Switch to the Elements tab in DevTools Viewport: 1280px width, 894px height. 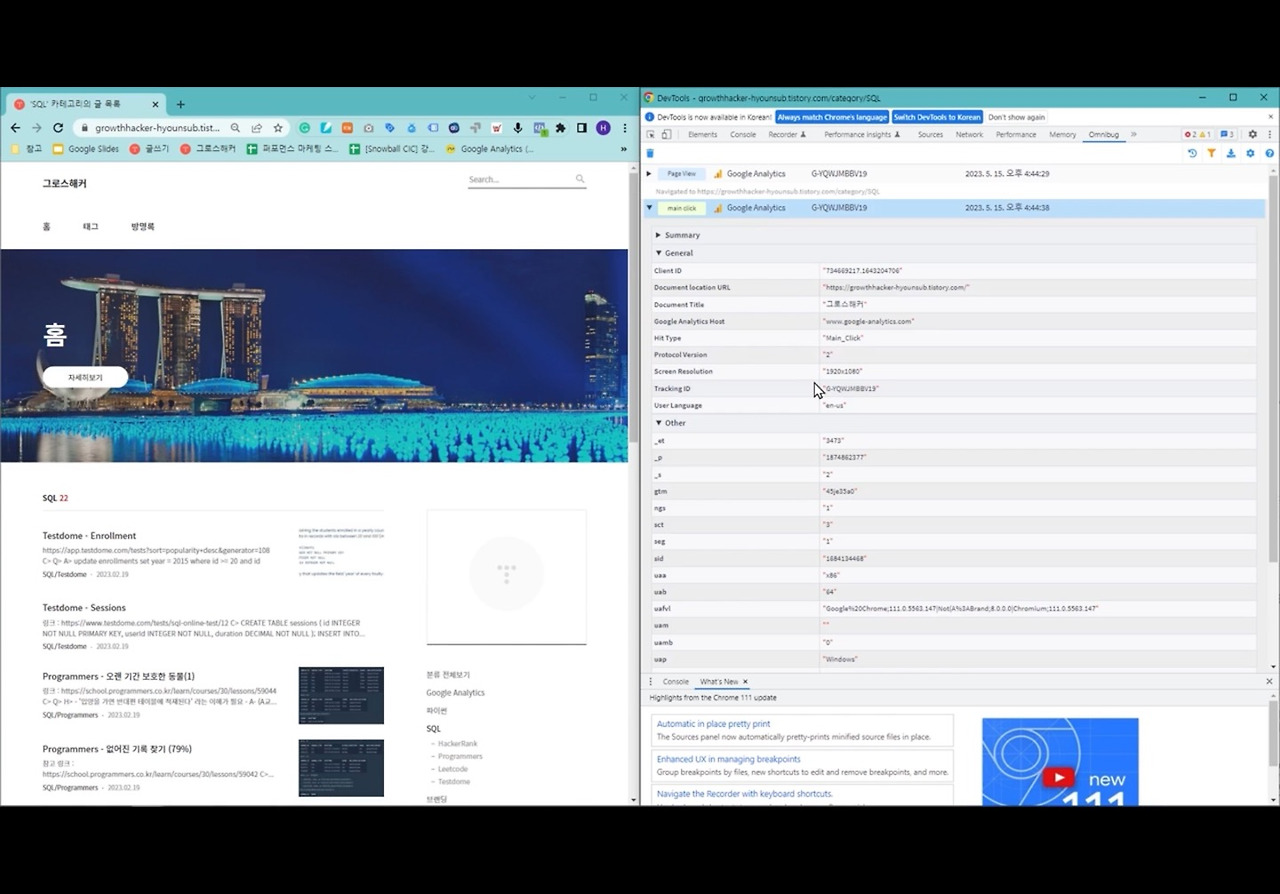point(702,134)
